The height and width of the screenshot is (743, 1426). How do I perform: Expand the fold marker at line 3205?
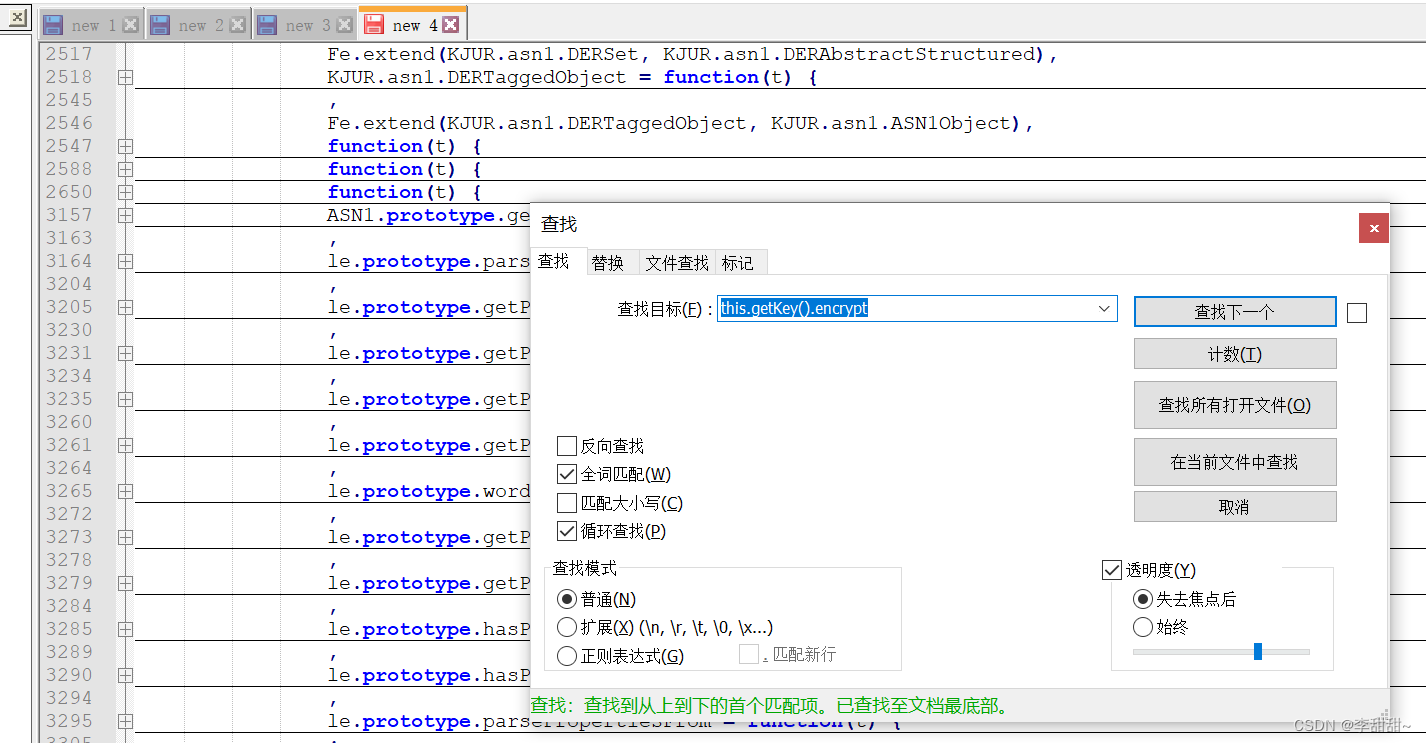tap(125, 307)
